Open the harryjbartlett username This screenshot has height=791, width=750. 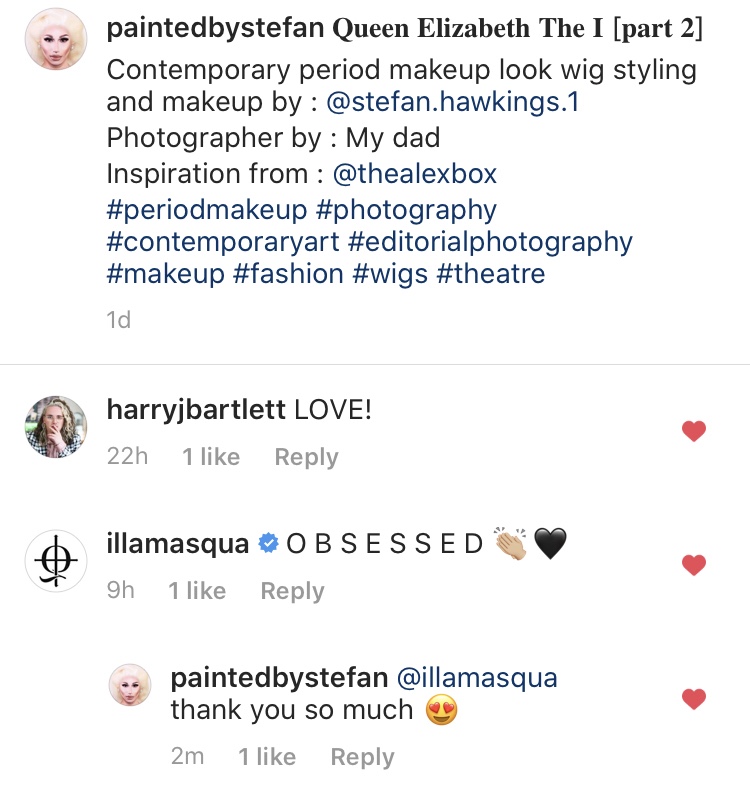196,409
